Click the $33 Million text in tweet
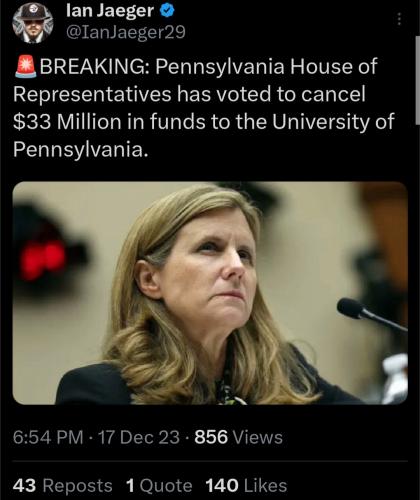Screen dimensions: 420x500 (67, 122)
